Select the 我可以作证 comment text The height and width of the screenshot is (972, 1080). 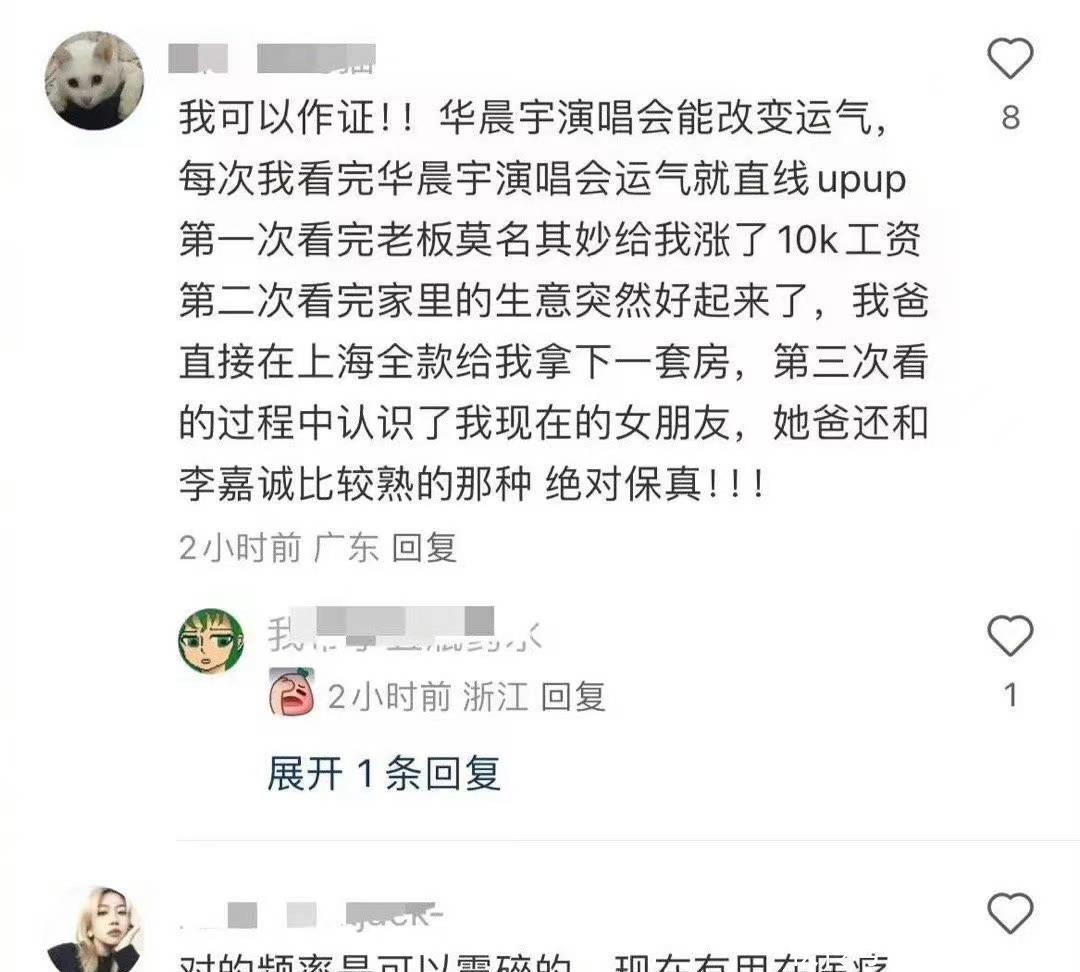[x=553, y=301]
